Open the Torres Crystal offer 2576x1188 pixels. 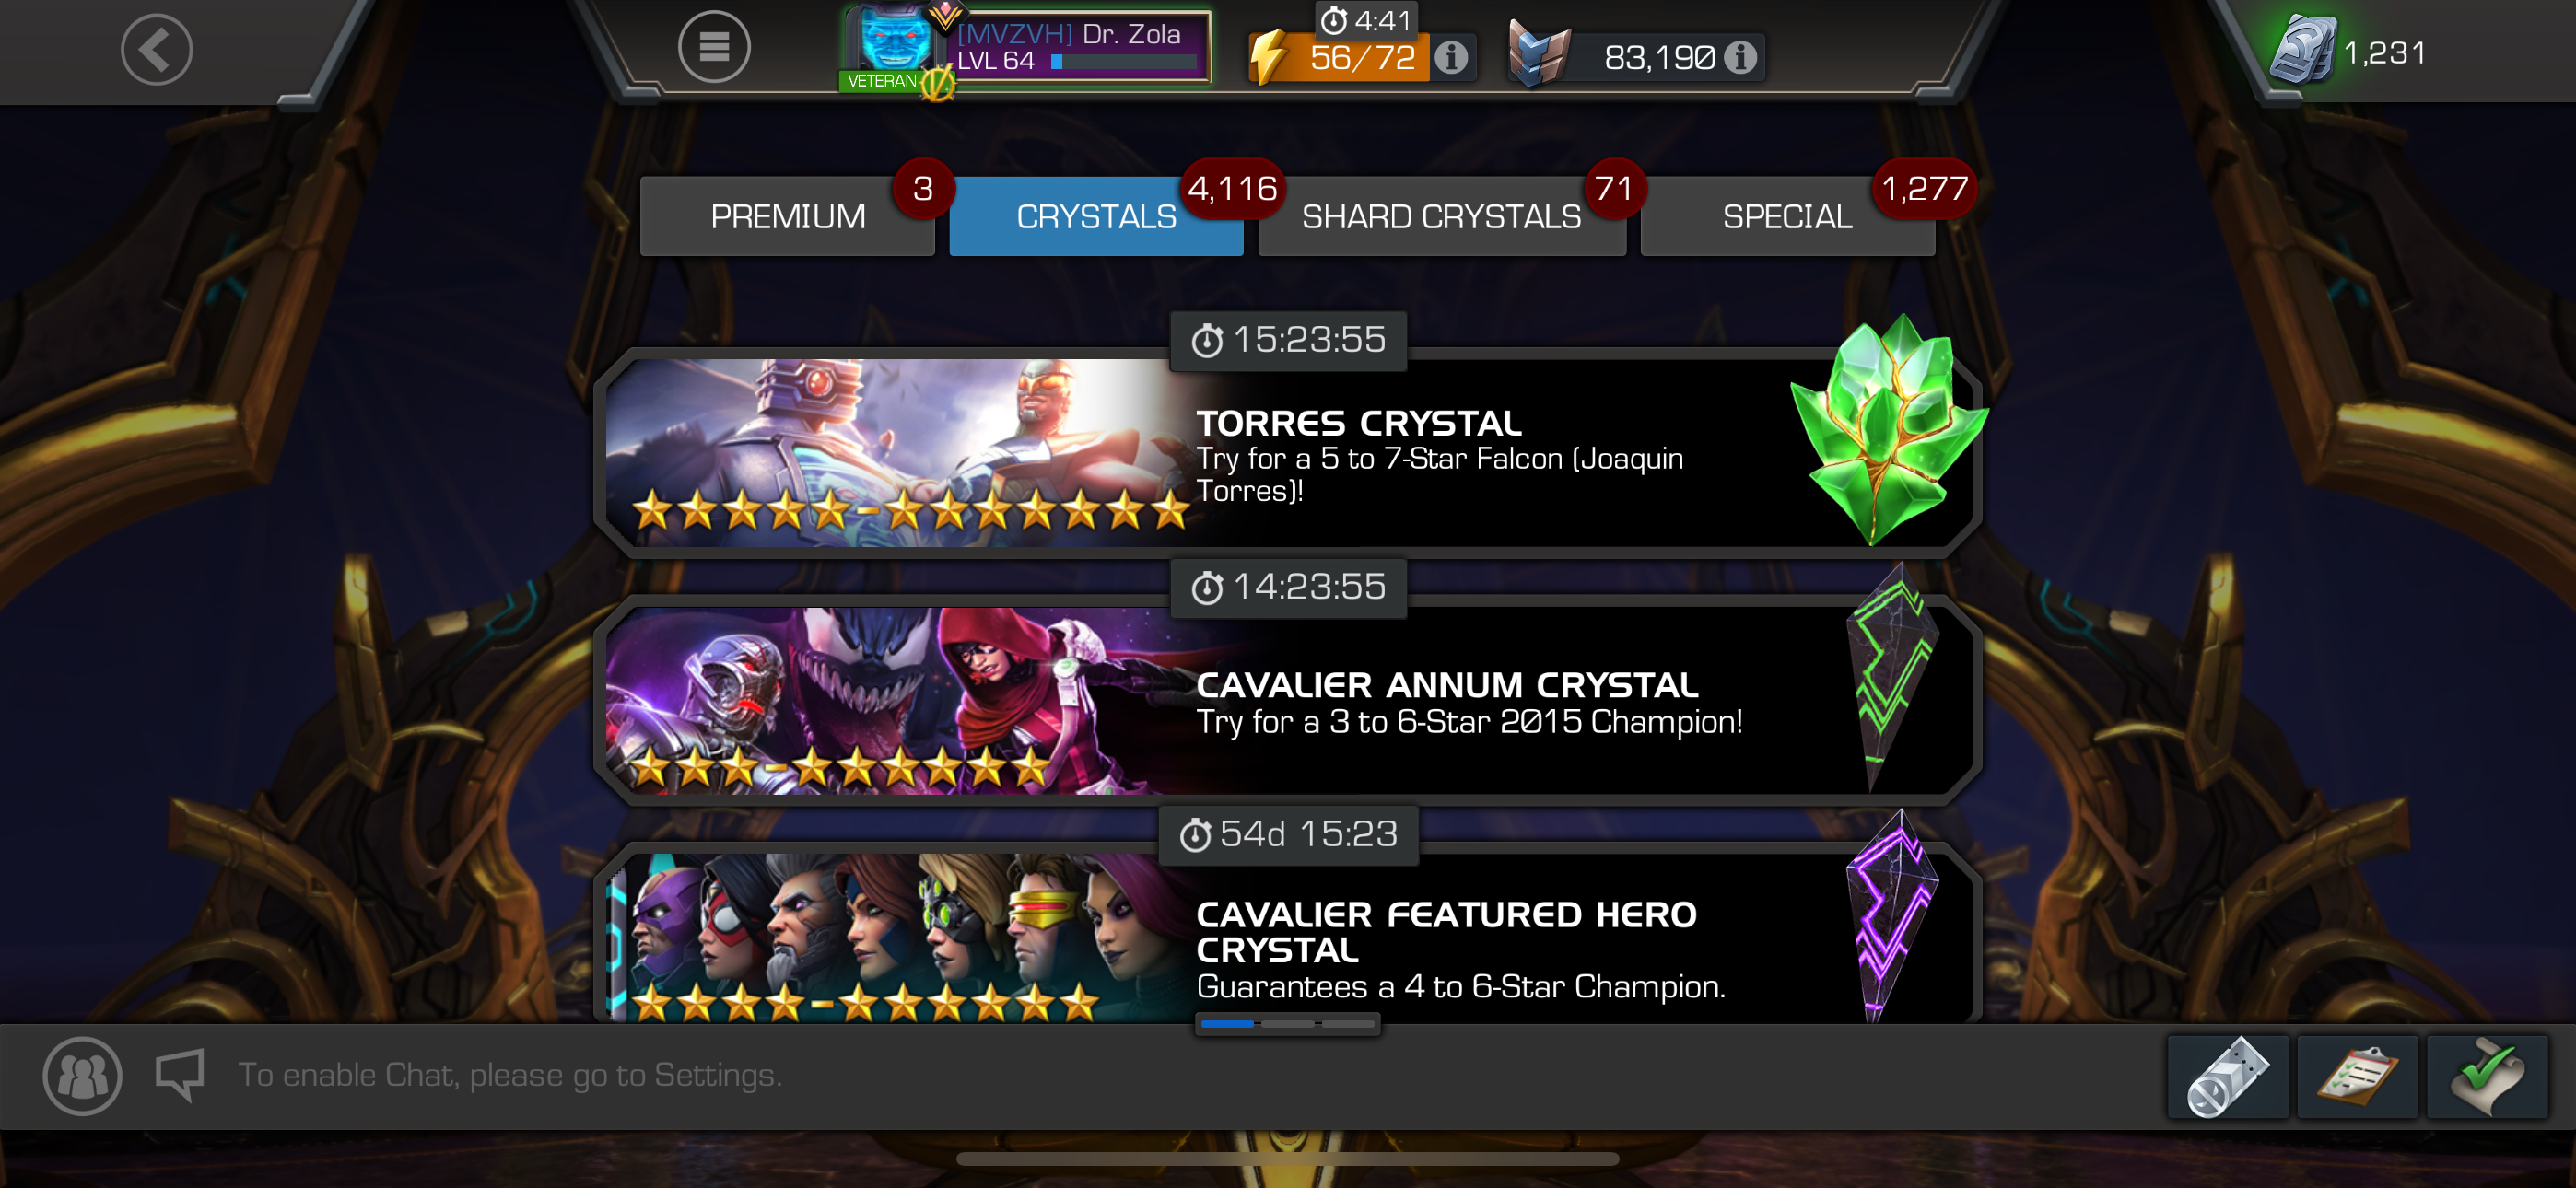point(1287,452)
